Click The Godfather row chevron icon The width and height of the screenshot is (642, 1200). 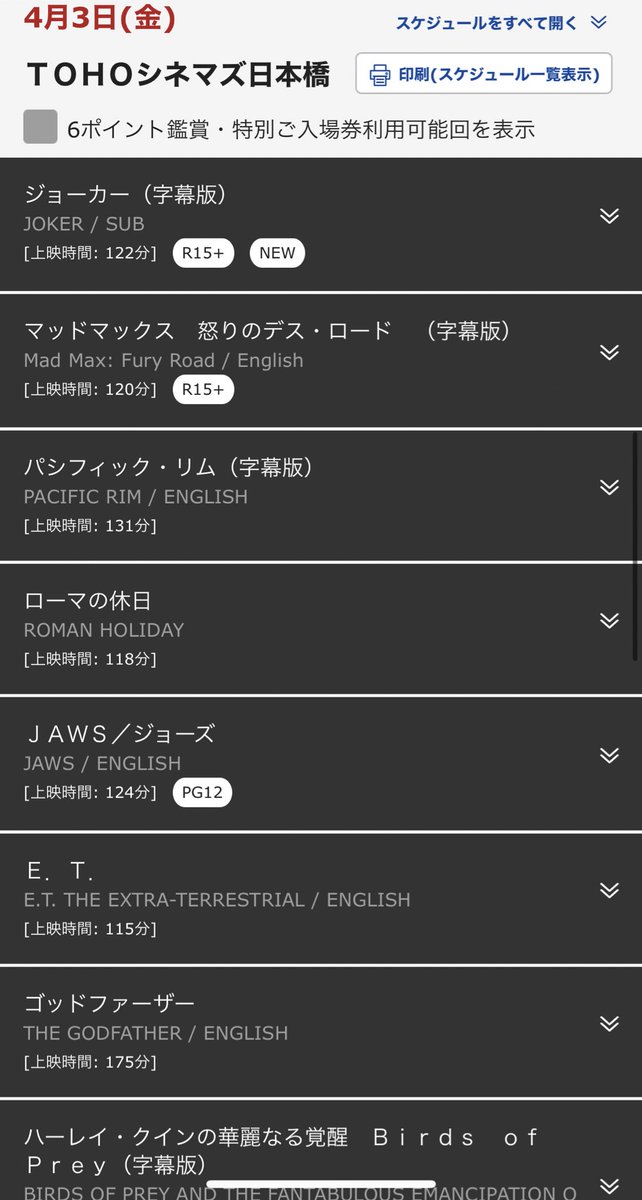pos(609,1023)
